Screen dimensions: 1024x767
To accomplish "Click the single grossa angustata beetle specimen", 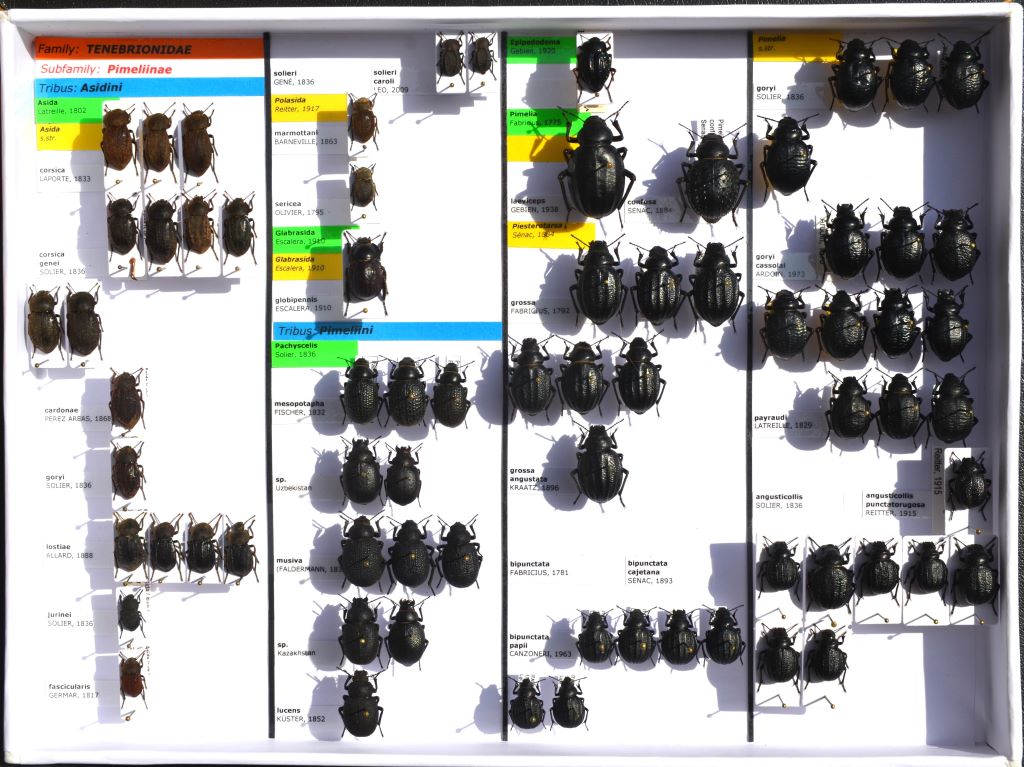I will tap(600, 465).
